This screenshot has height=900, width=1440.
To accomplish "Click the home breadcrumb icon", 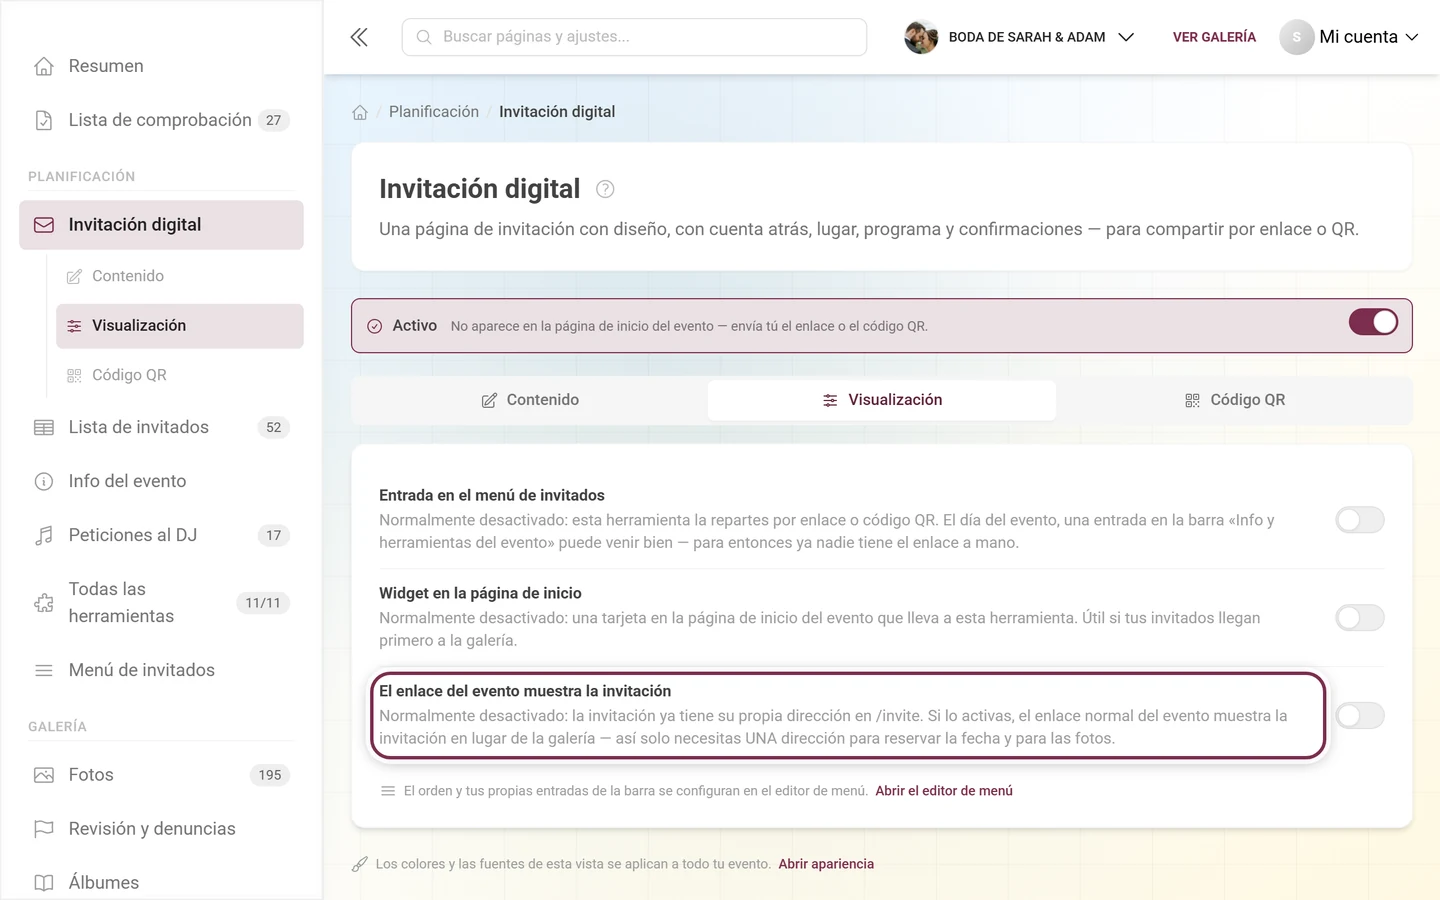I will tap(360, 112).
